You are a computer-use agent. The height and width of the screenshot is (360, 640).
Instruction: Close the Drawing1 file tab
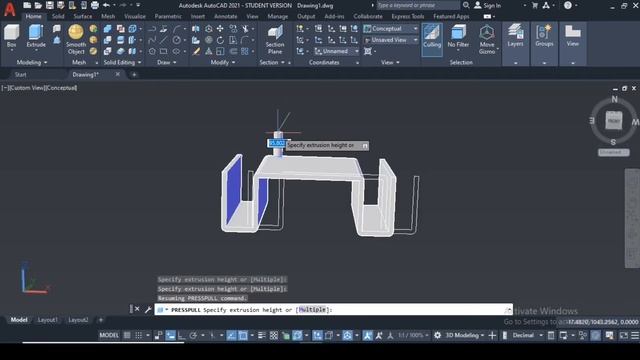(x=118, y=74)
